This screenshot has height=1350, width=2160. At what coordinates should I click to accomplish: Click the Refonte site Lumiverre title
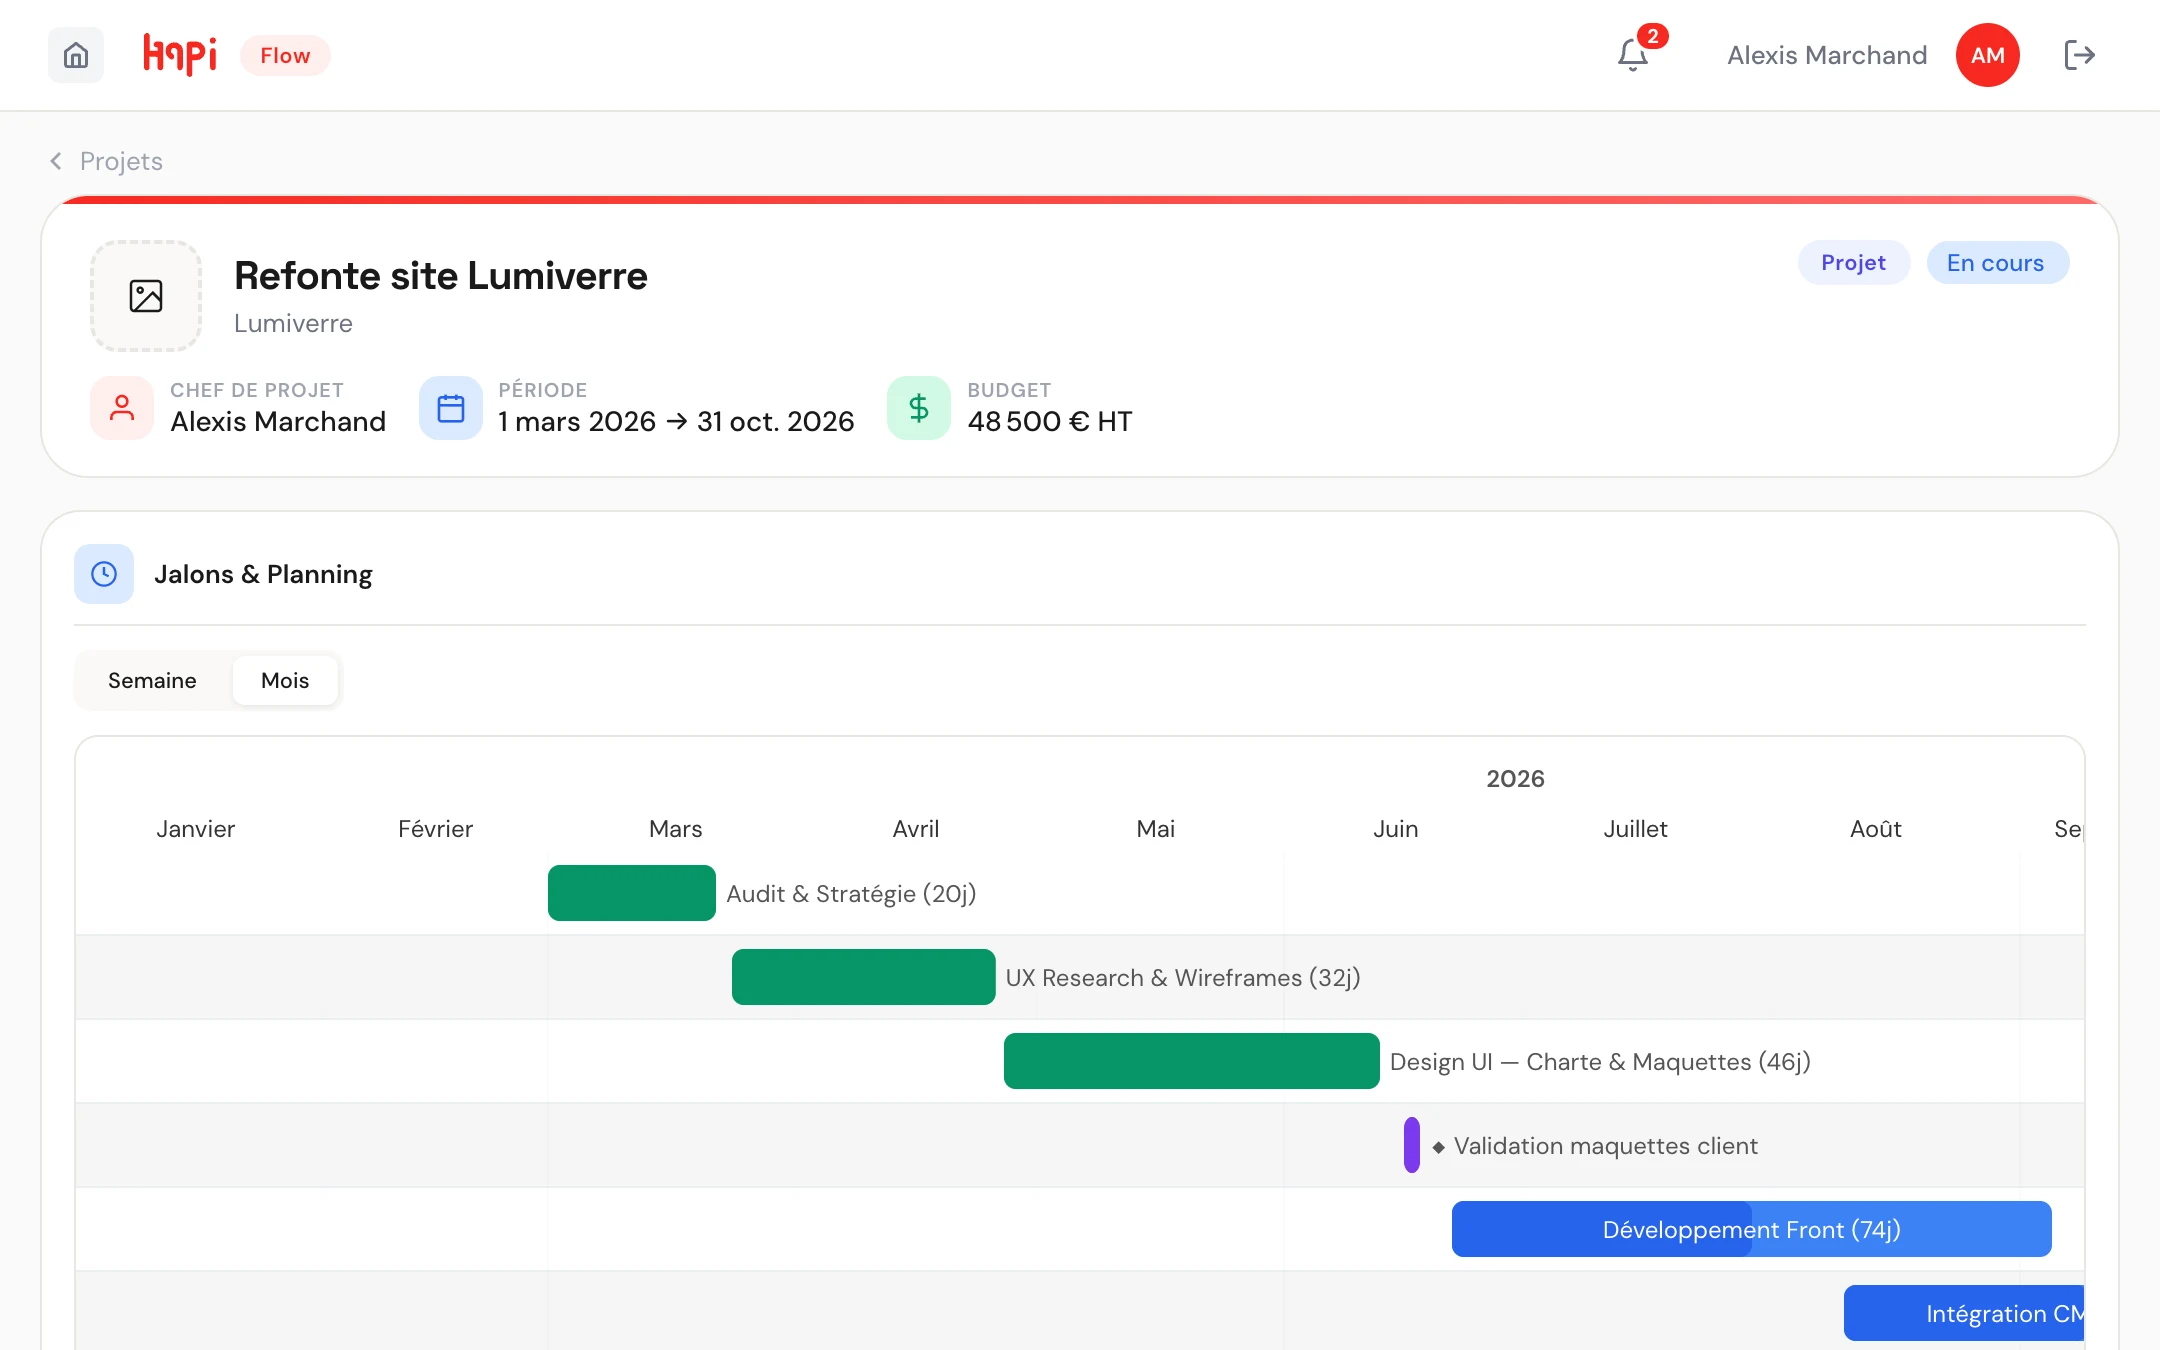click(441, 276)
